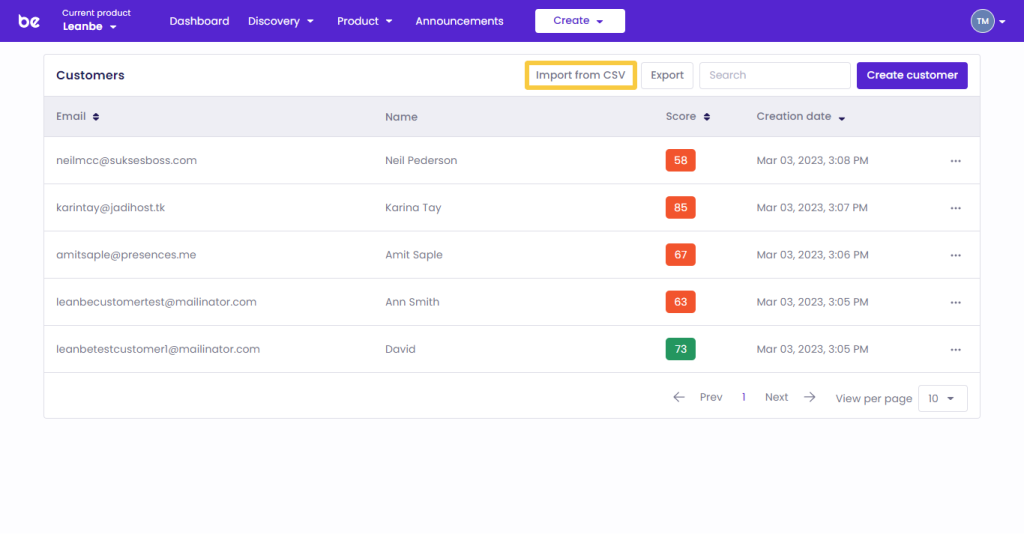Go to the Announcements page

(x=459, y=21)
